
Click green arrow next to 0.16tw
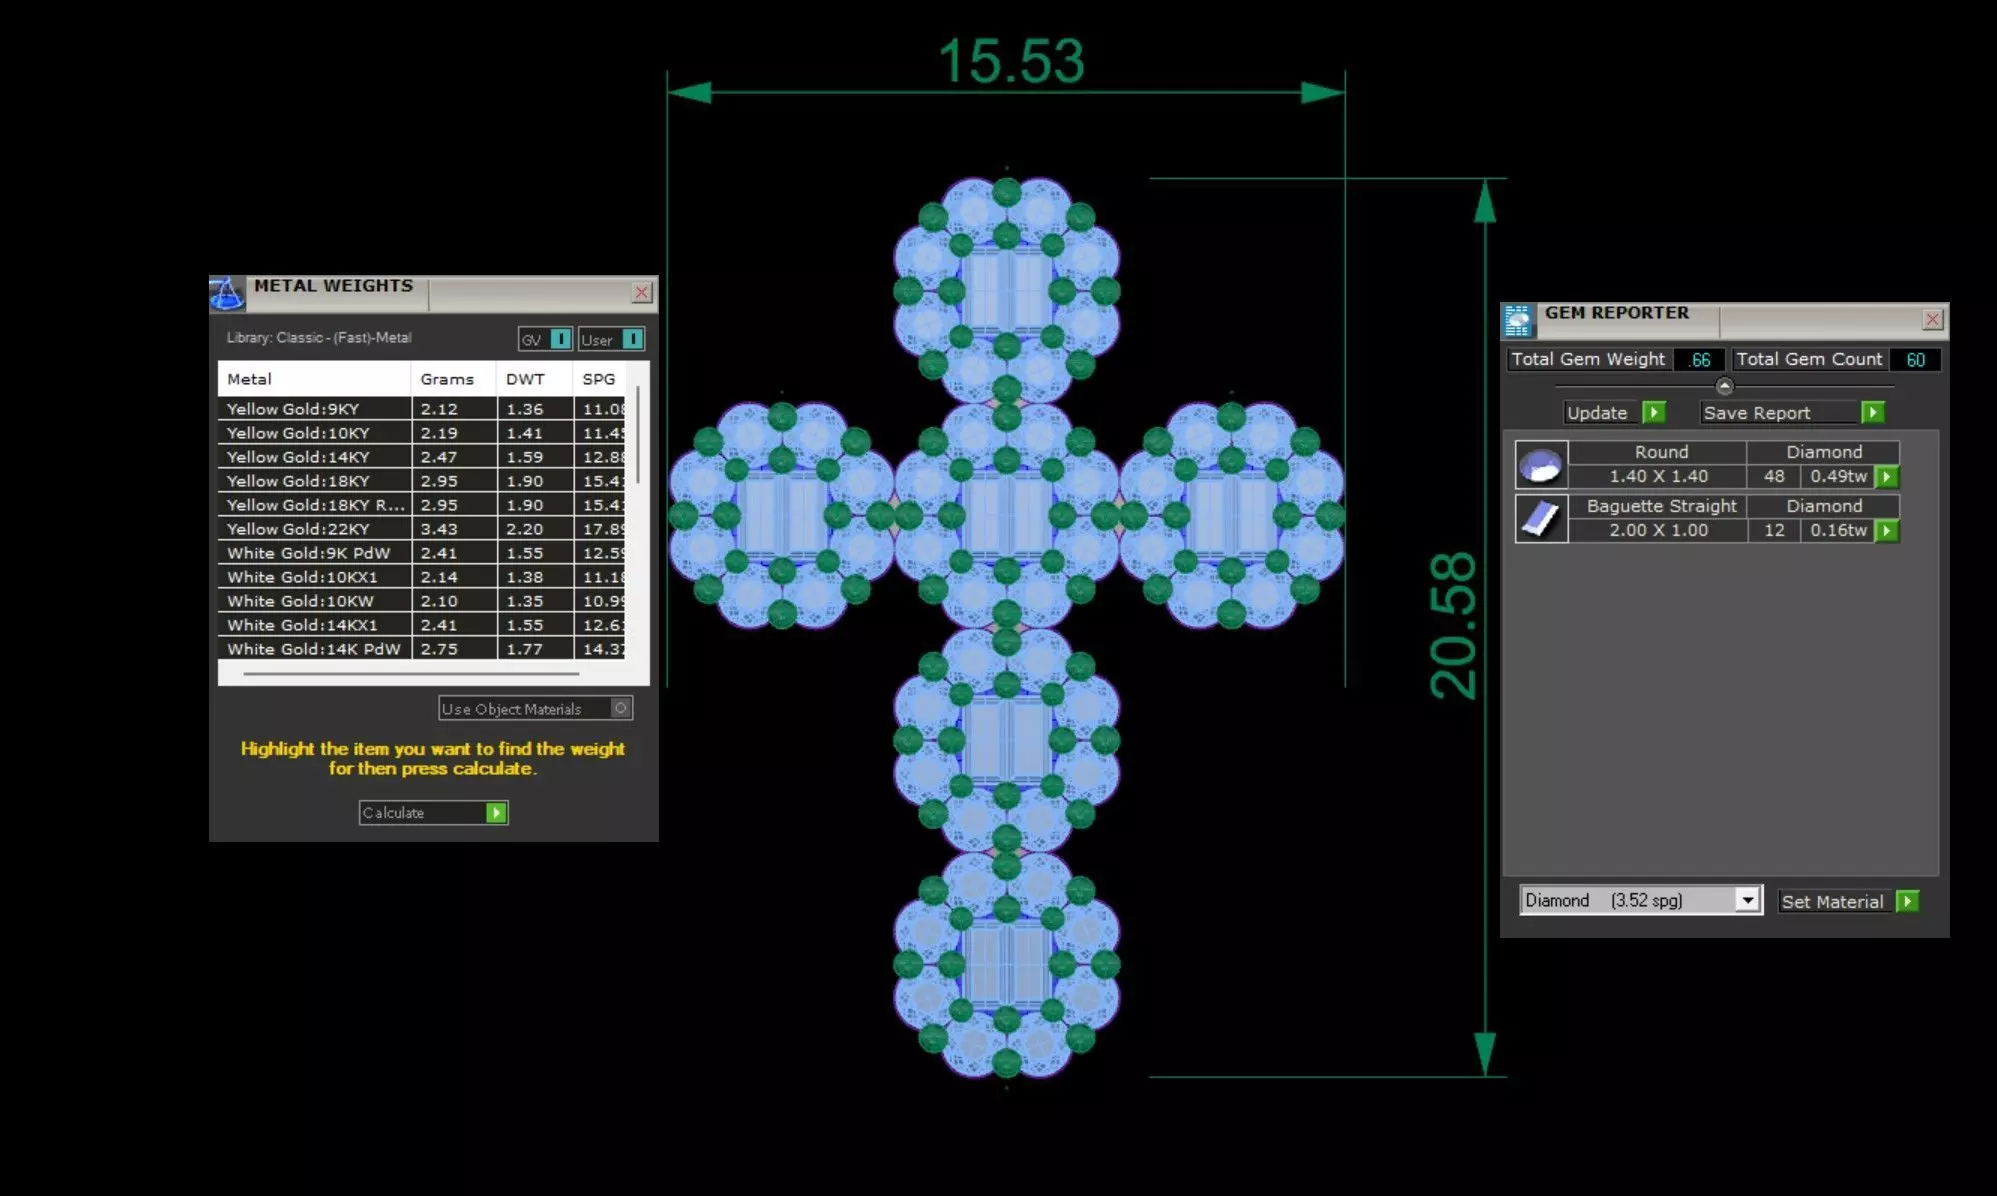coord(1886,531)
